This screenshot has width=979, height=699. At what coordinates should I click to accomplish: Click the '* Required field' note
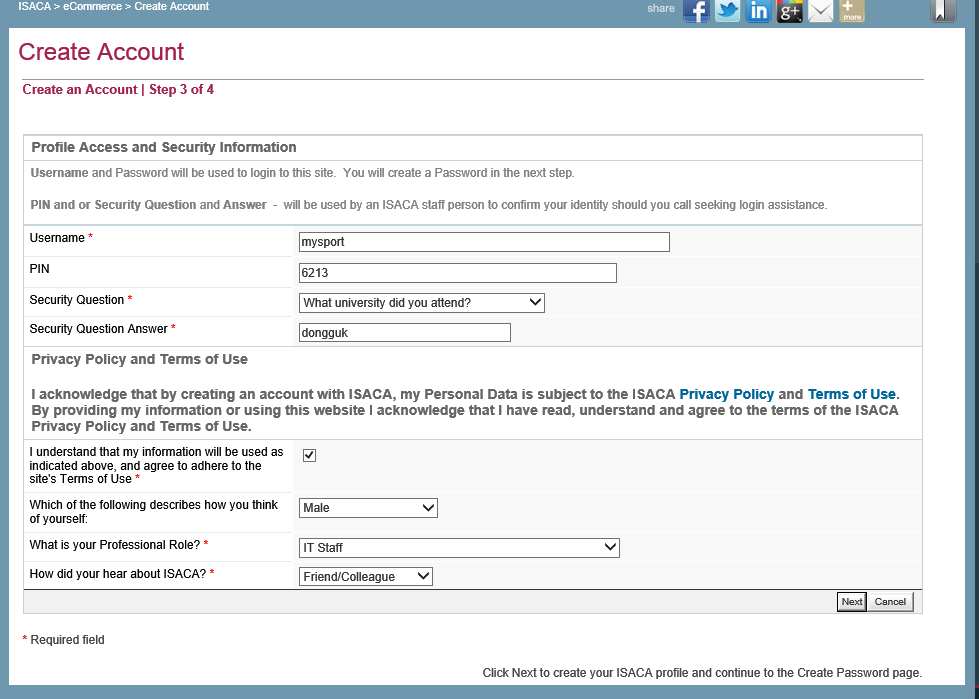(64, 640)
